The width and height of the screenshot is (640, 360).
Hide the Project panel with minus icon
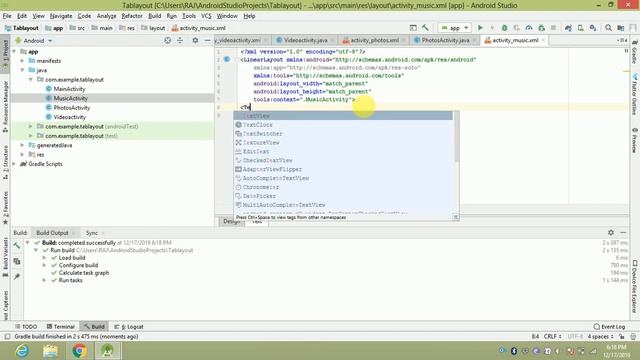click(207, 40)
